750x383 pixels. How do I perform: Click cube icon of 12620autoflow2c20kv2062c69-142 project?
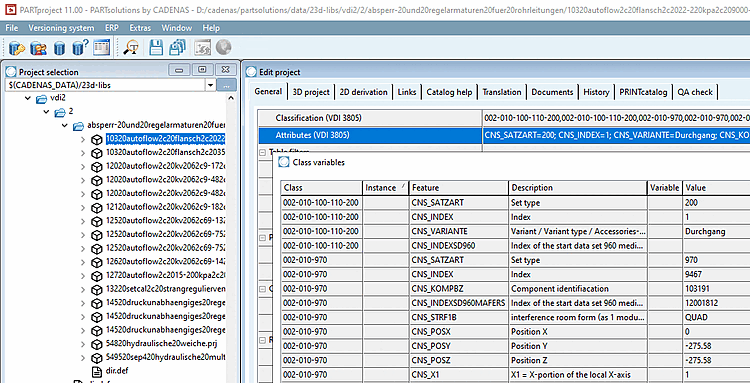pos(97,262)
